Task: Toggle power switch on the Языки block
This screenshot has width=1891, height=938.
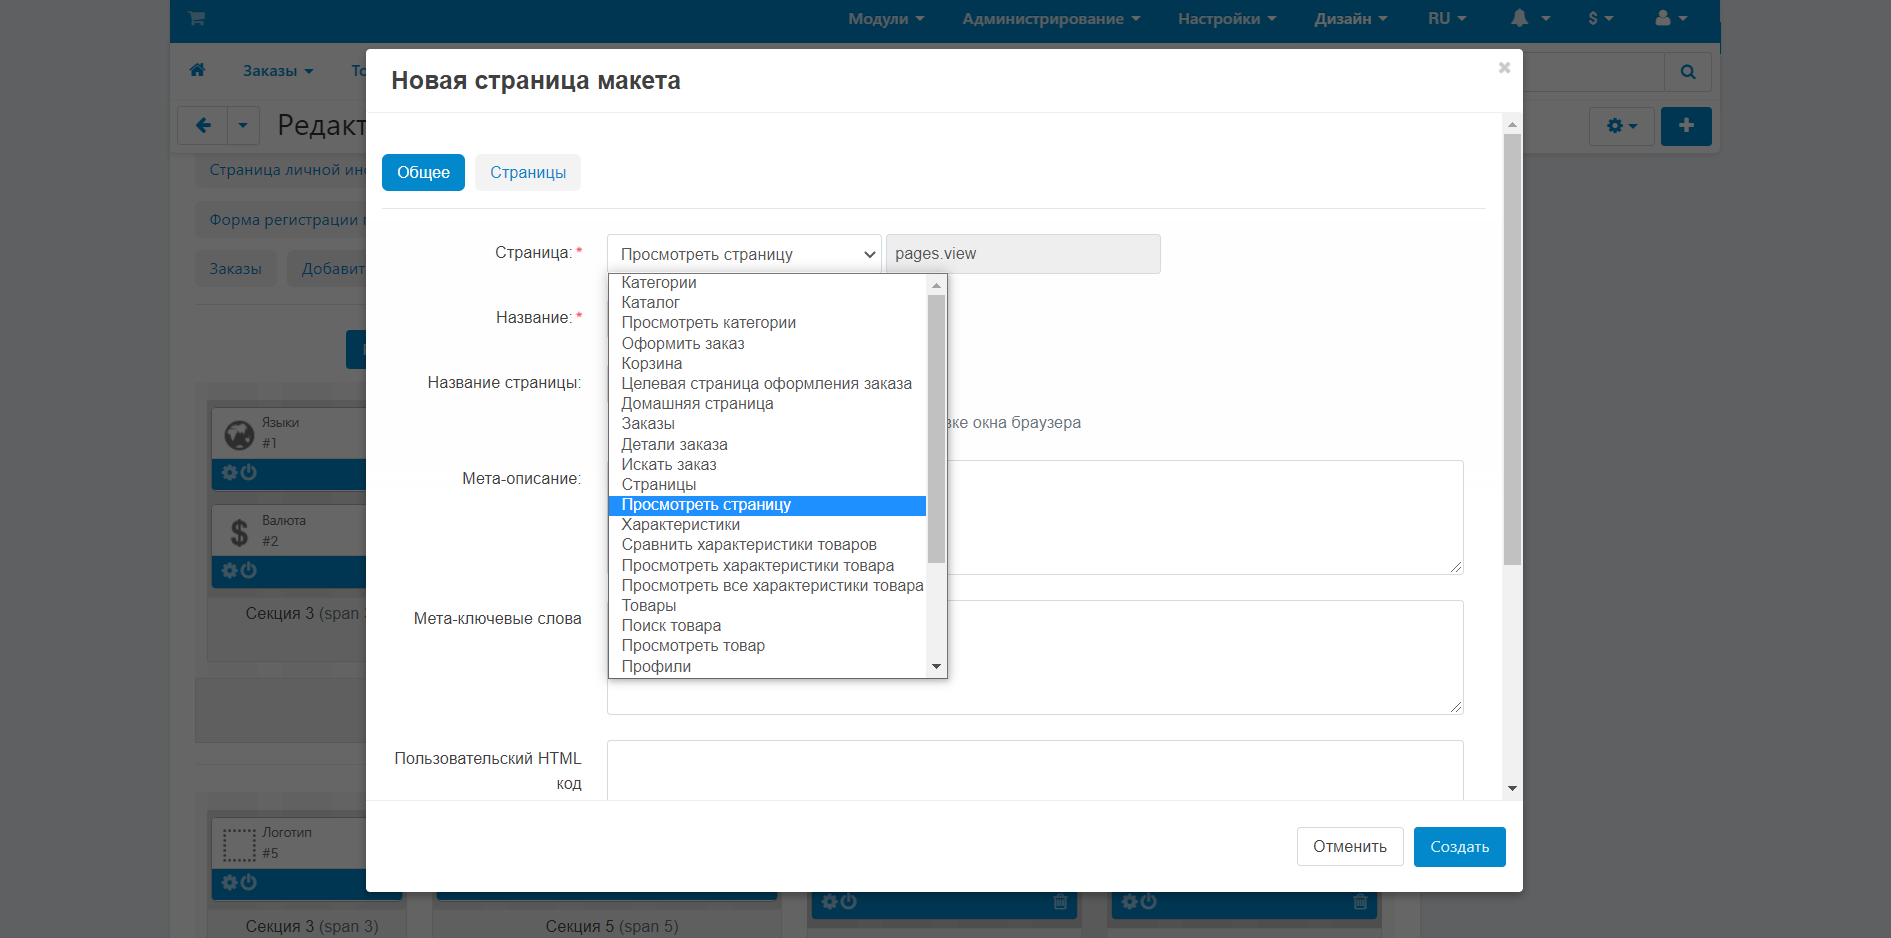Action: [x=249, y=472]
